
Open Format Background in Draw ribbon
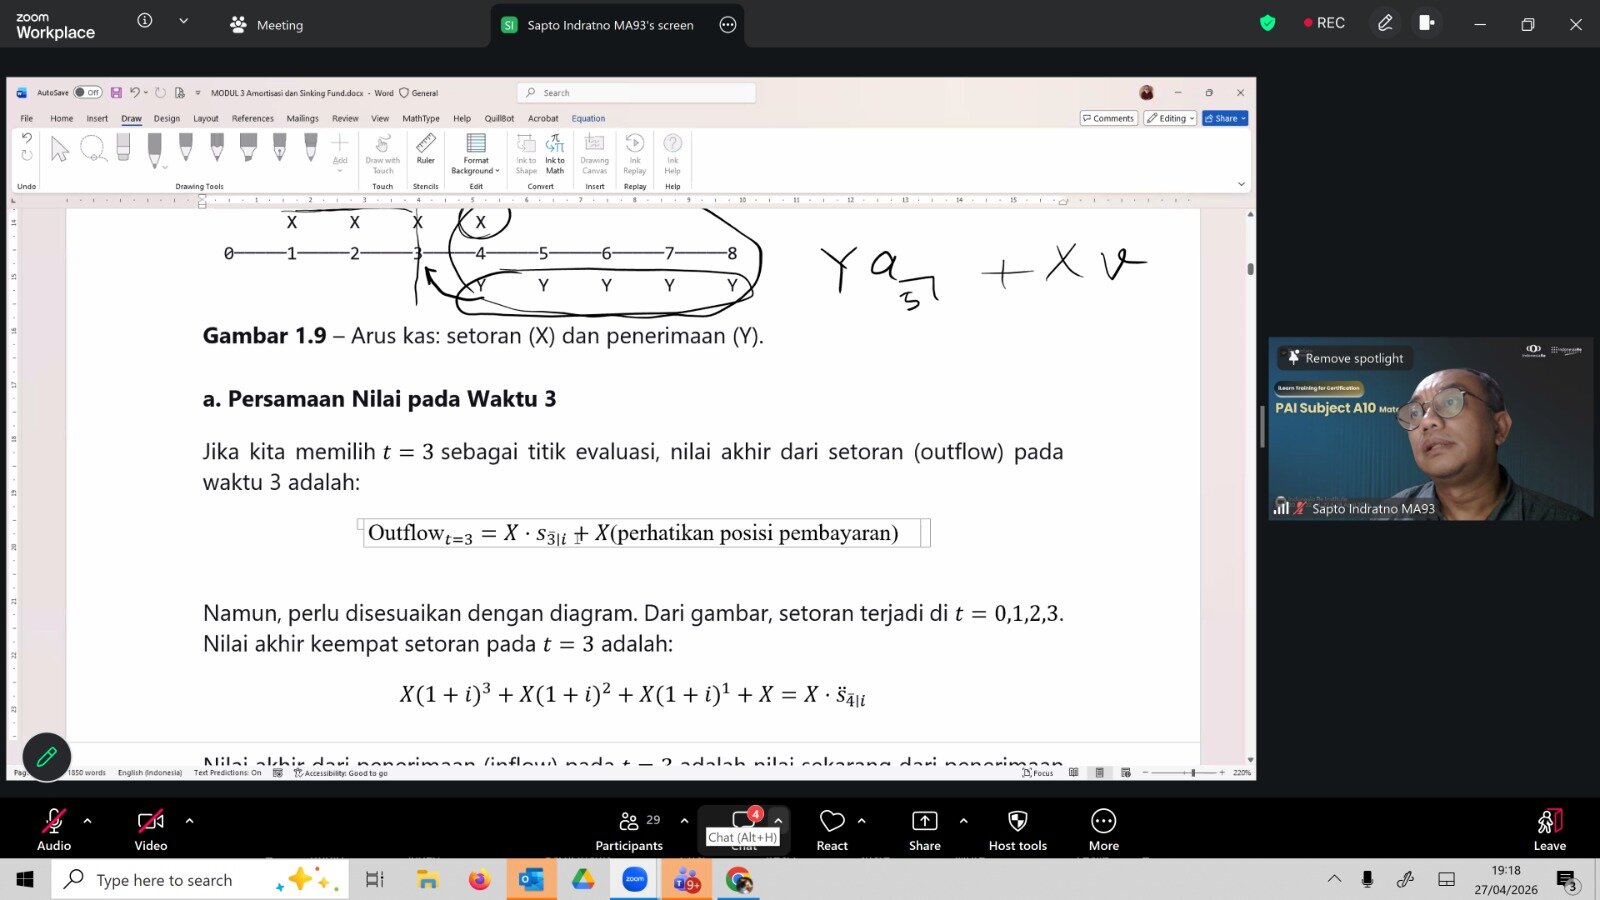(x=476, y=153)
